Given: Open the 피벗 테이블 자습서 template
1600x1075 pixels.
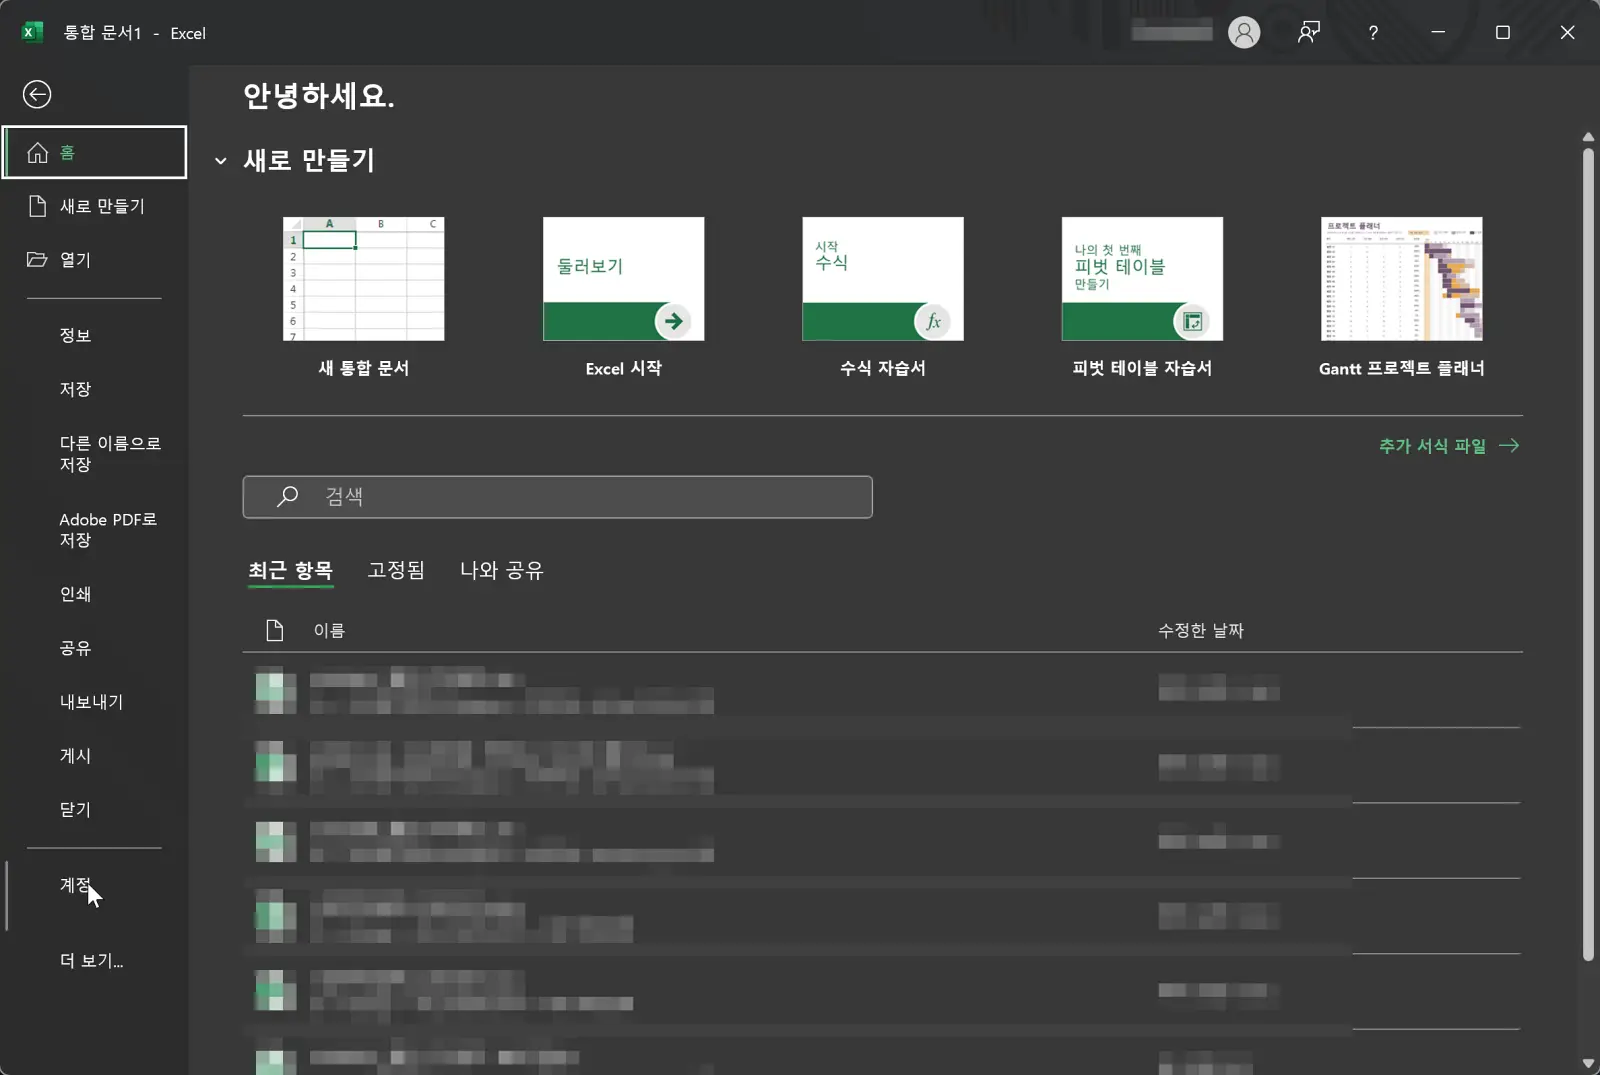Looking at the screenshot, I should 1142,298.
